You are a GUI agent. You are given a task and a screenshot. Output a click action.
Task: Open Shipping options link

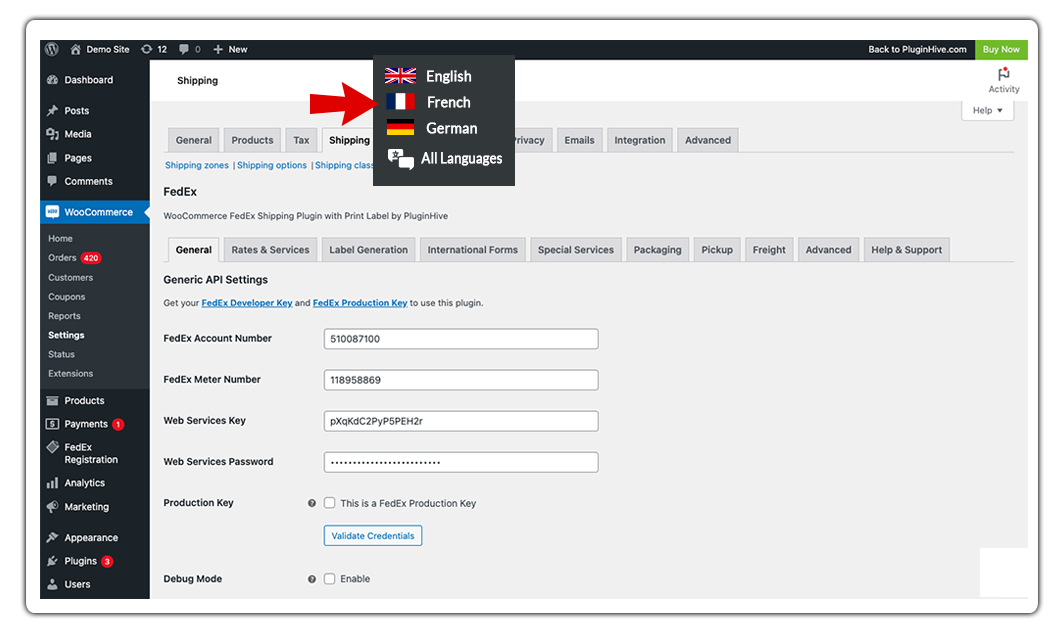click(x=272, y=165)
